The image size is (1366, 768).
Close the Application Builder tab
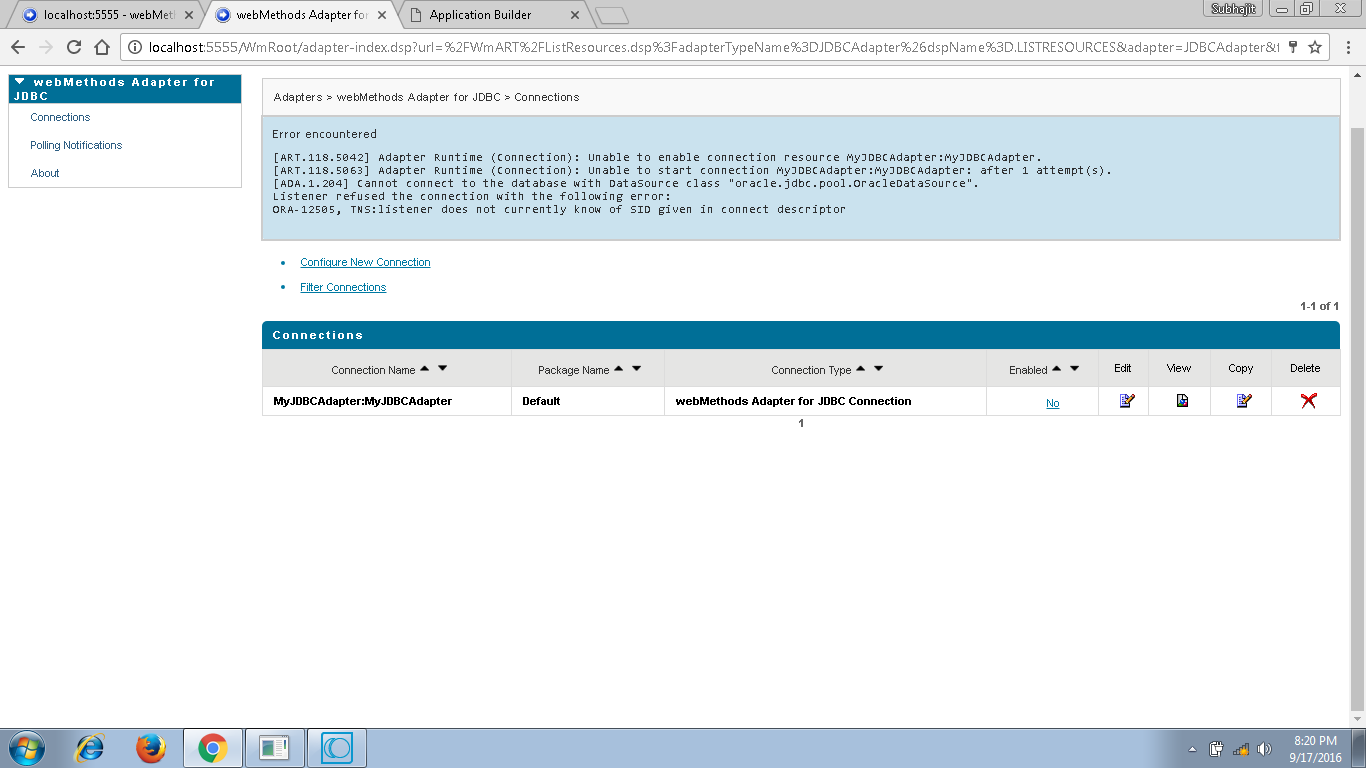point(574,15)
